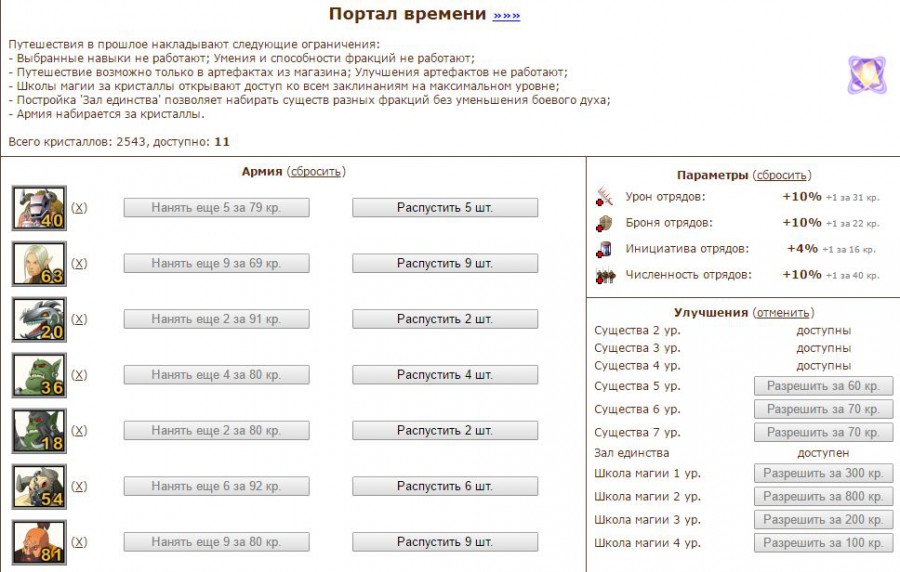
Task: Reset army via 'сбросить' link next to Армия
Action: (316, 172)
